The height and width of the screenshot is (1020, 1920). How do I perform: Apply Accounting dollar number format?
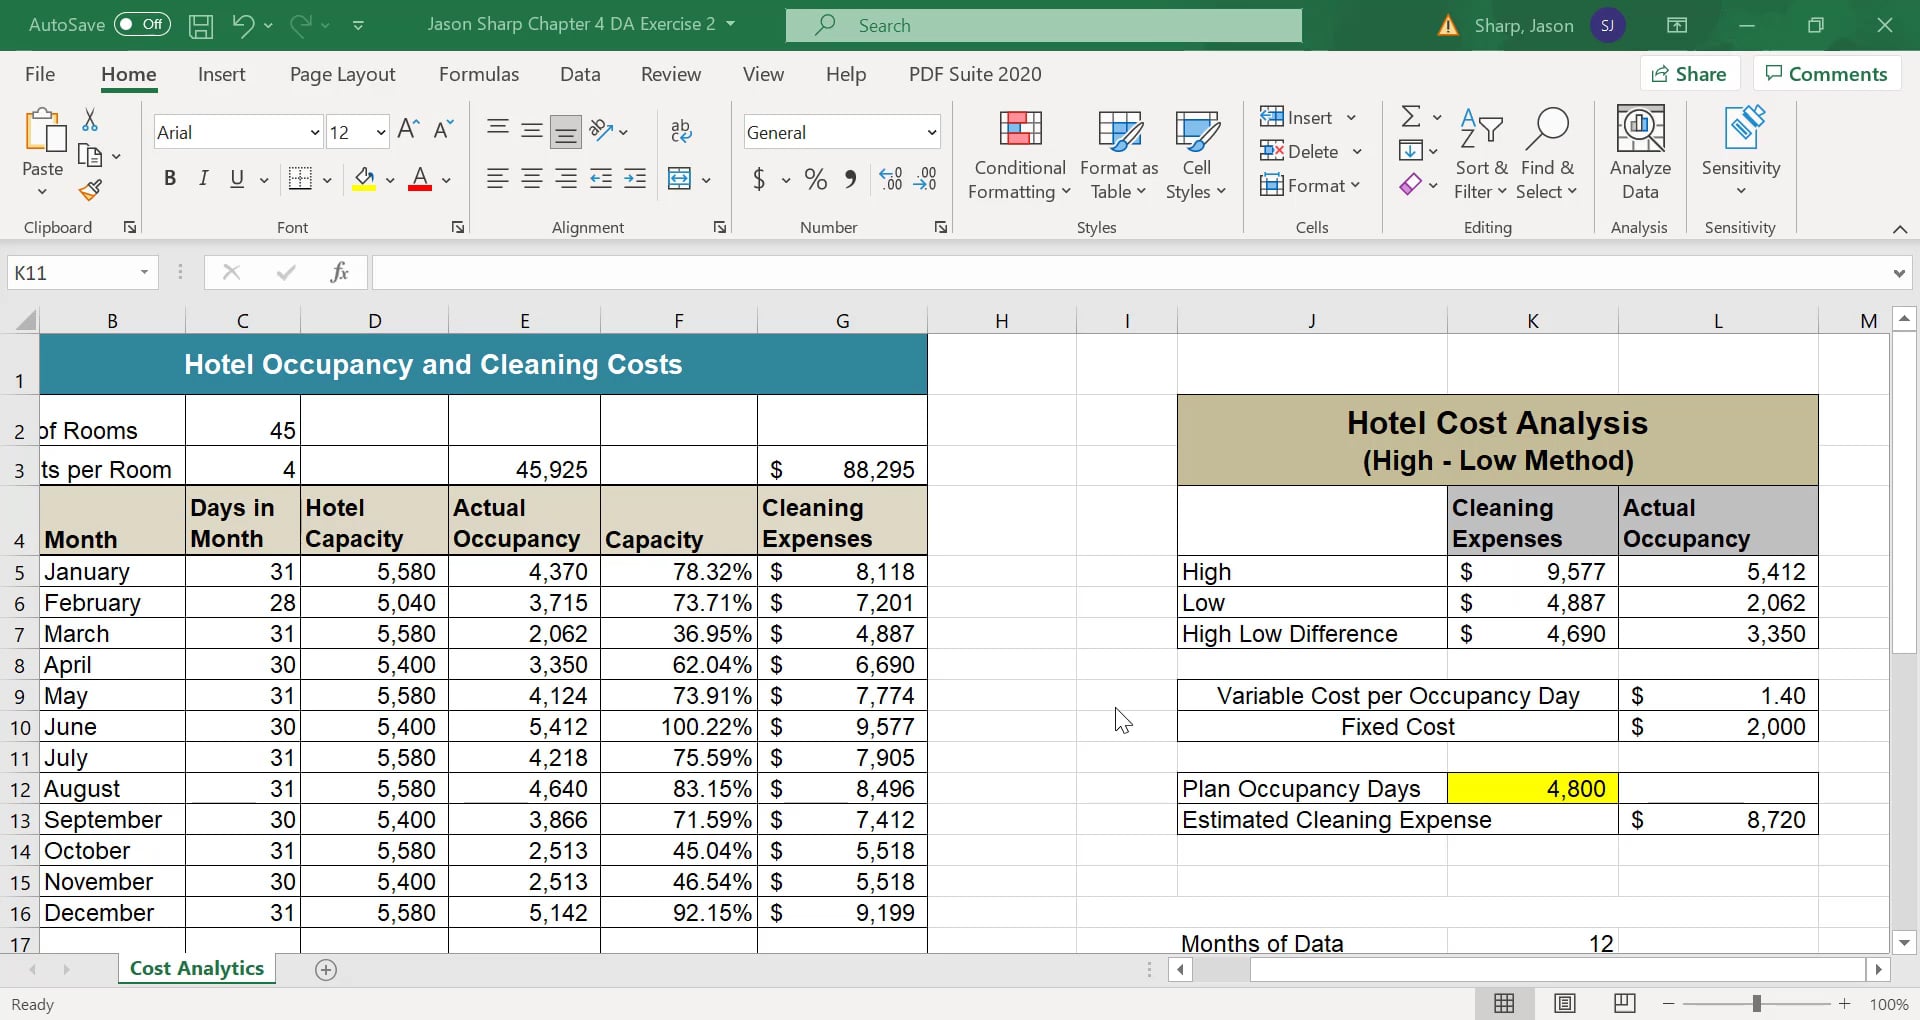(759, 180)
